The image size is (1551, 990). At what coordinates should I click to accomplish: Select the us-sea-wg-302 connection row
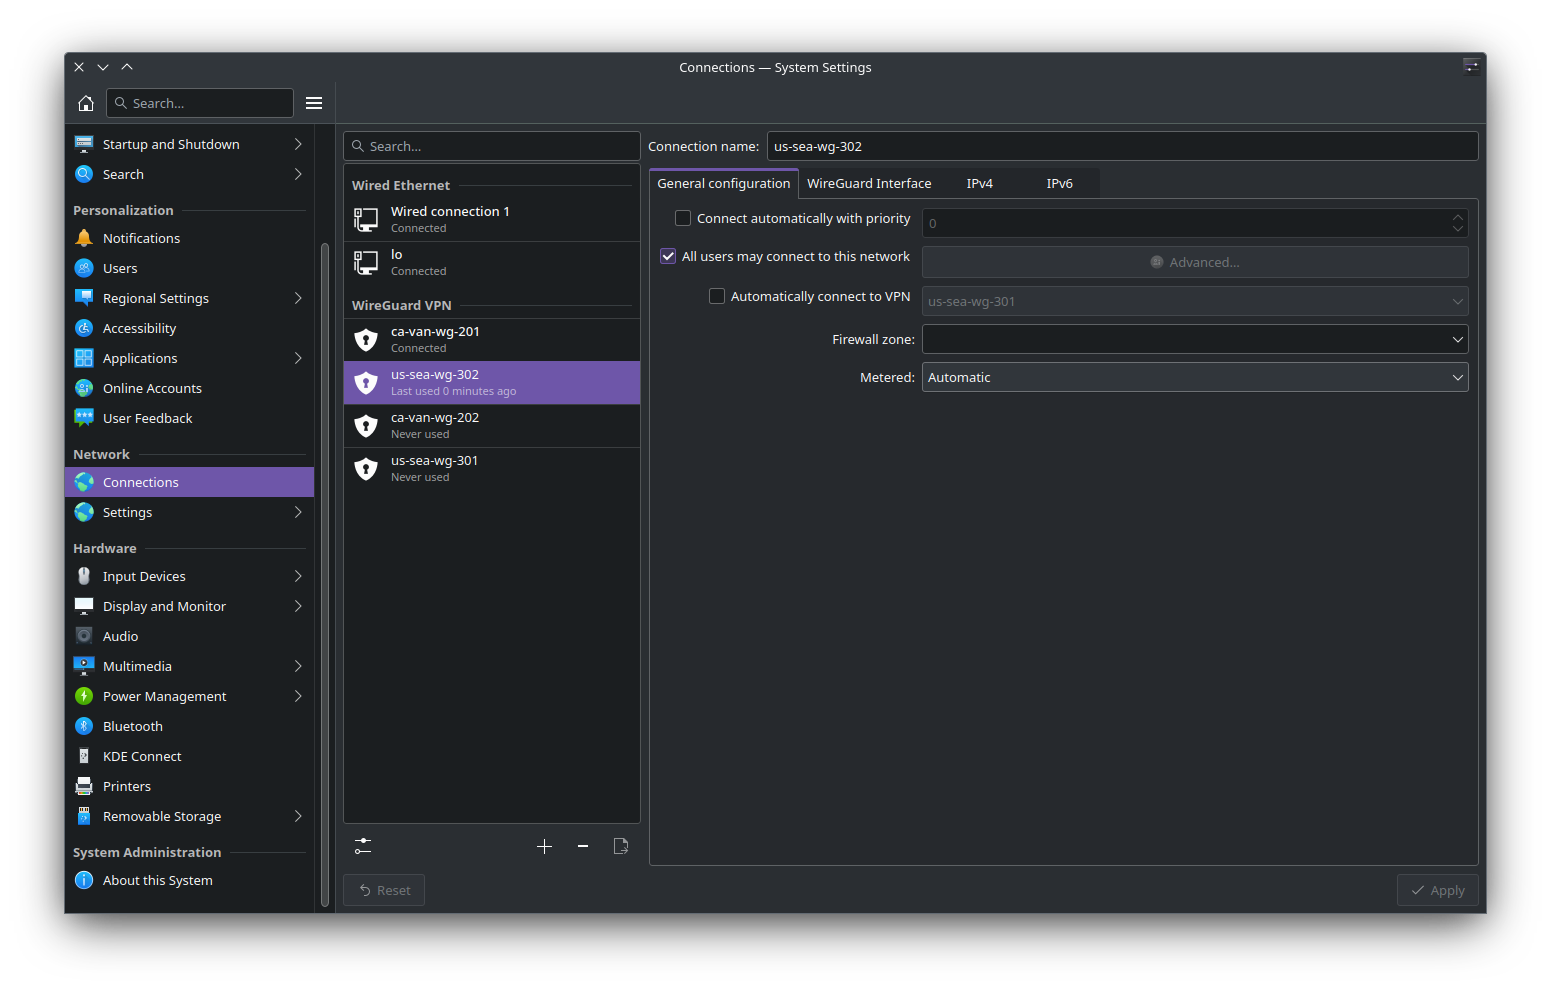click(492, 383)
